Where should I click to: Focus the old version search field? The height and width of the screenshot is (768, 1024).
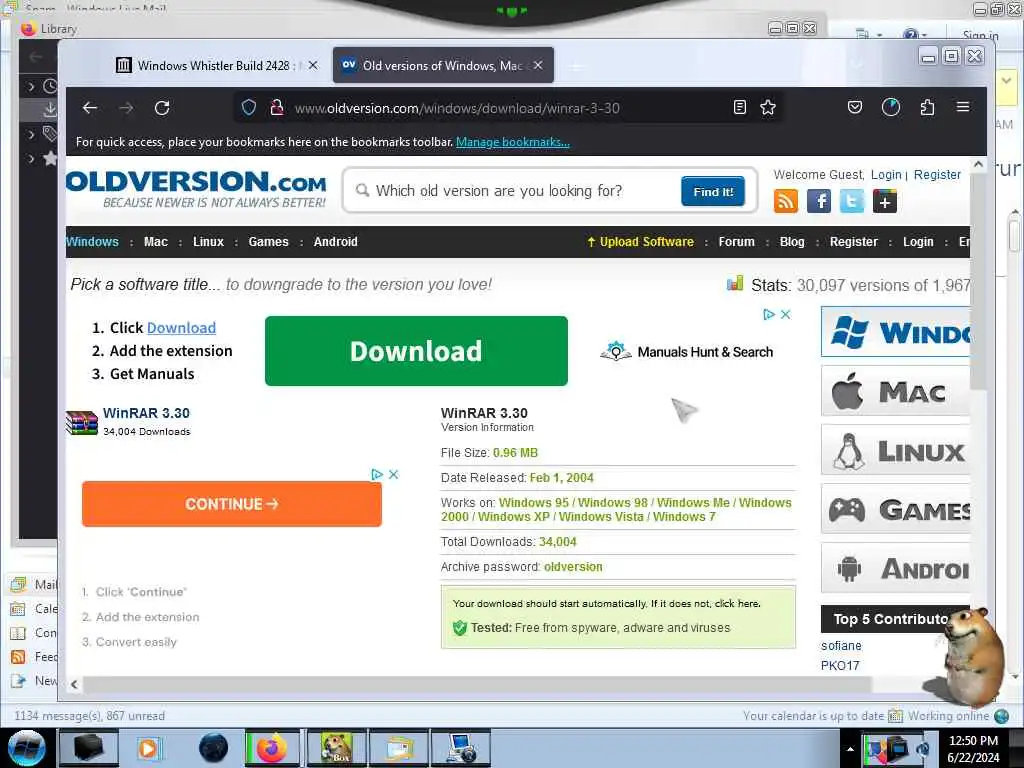click(516, 191)
